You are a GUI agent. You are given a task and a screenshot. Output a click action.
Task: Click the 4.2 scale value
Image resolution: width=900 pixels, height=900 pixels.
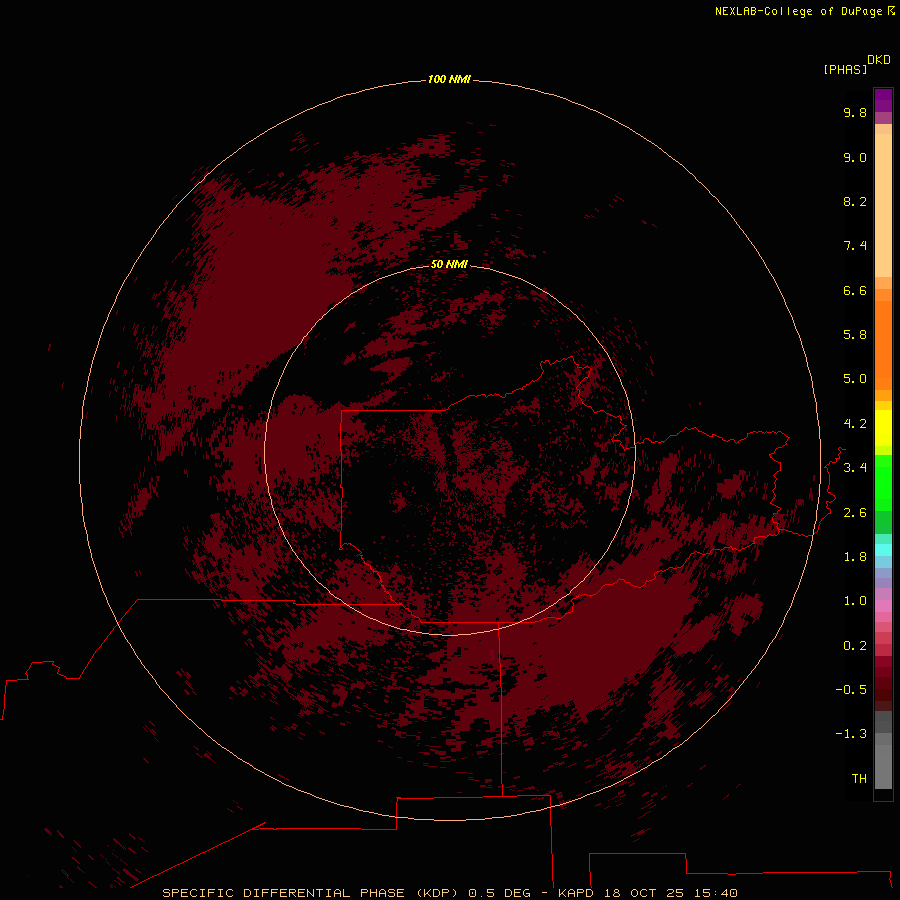click(x=855, y=424)
